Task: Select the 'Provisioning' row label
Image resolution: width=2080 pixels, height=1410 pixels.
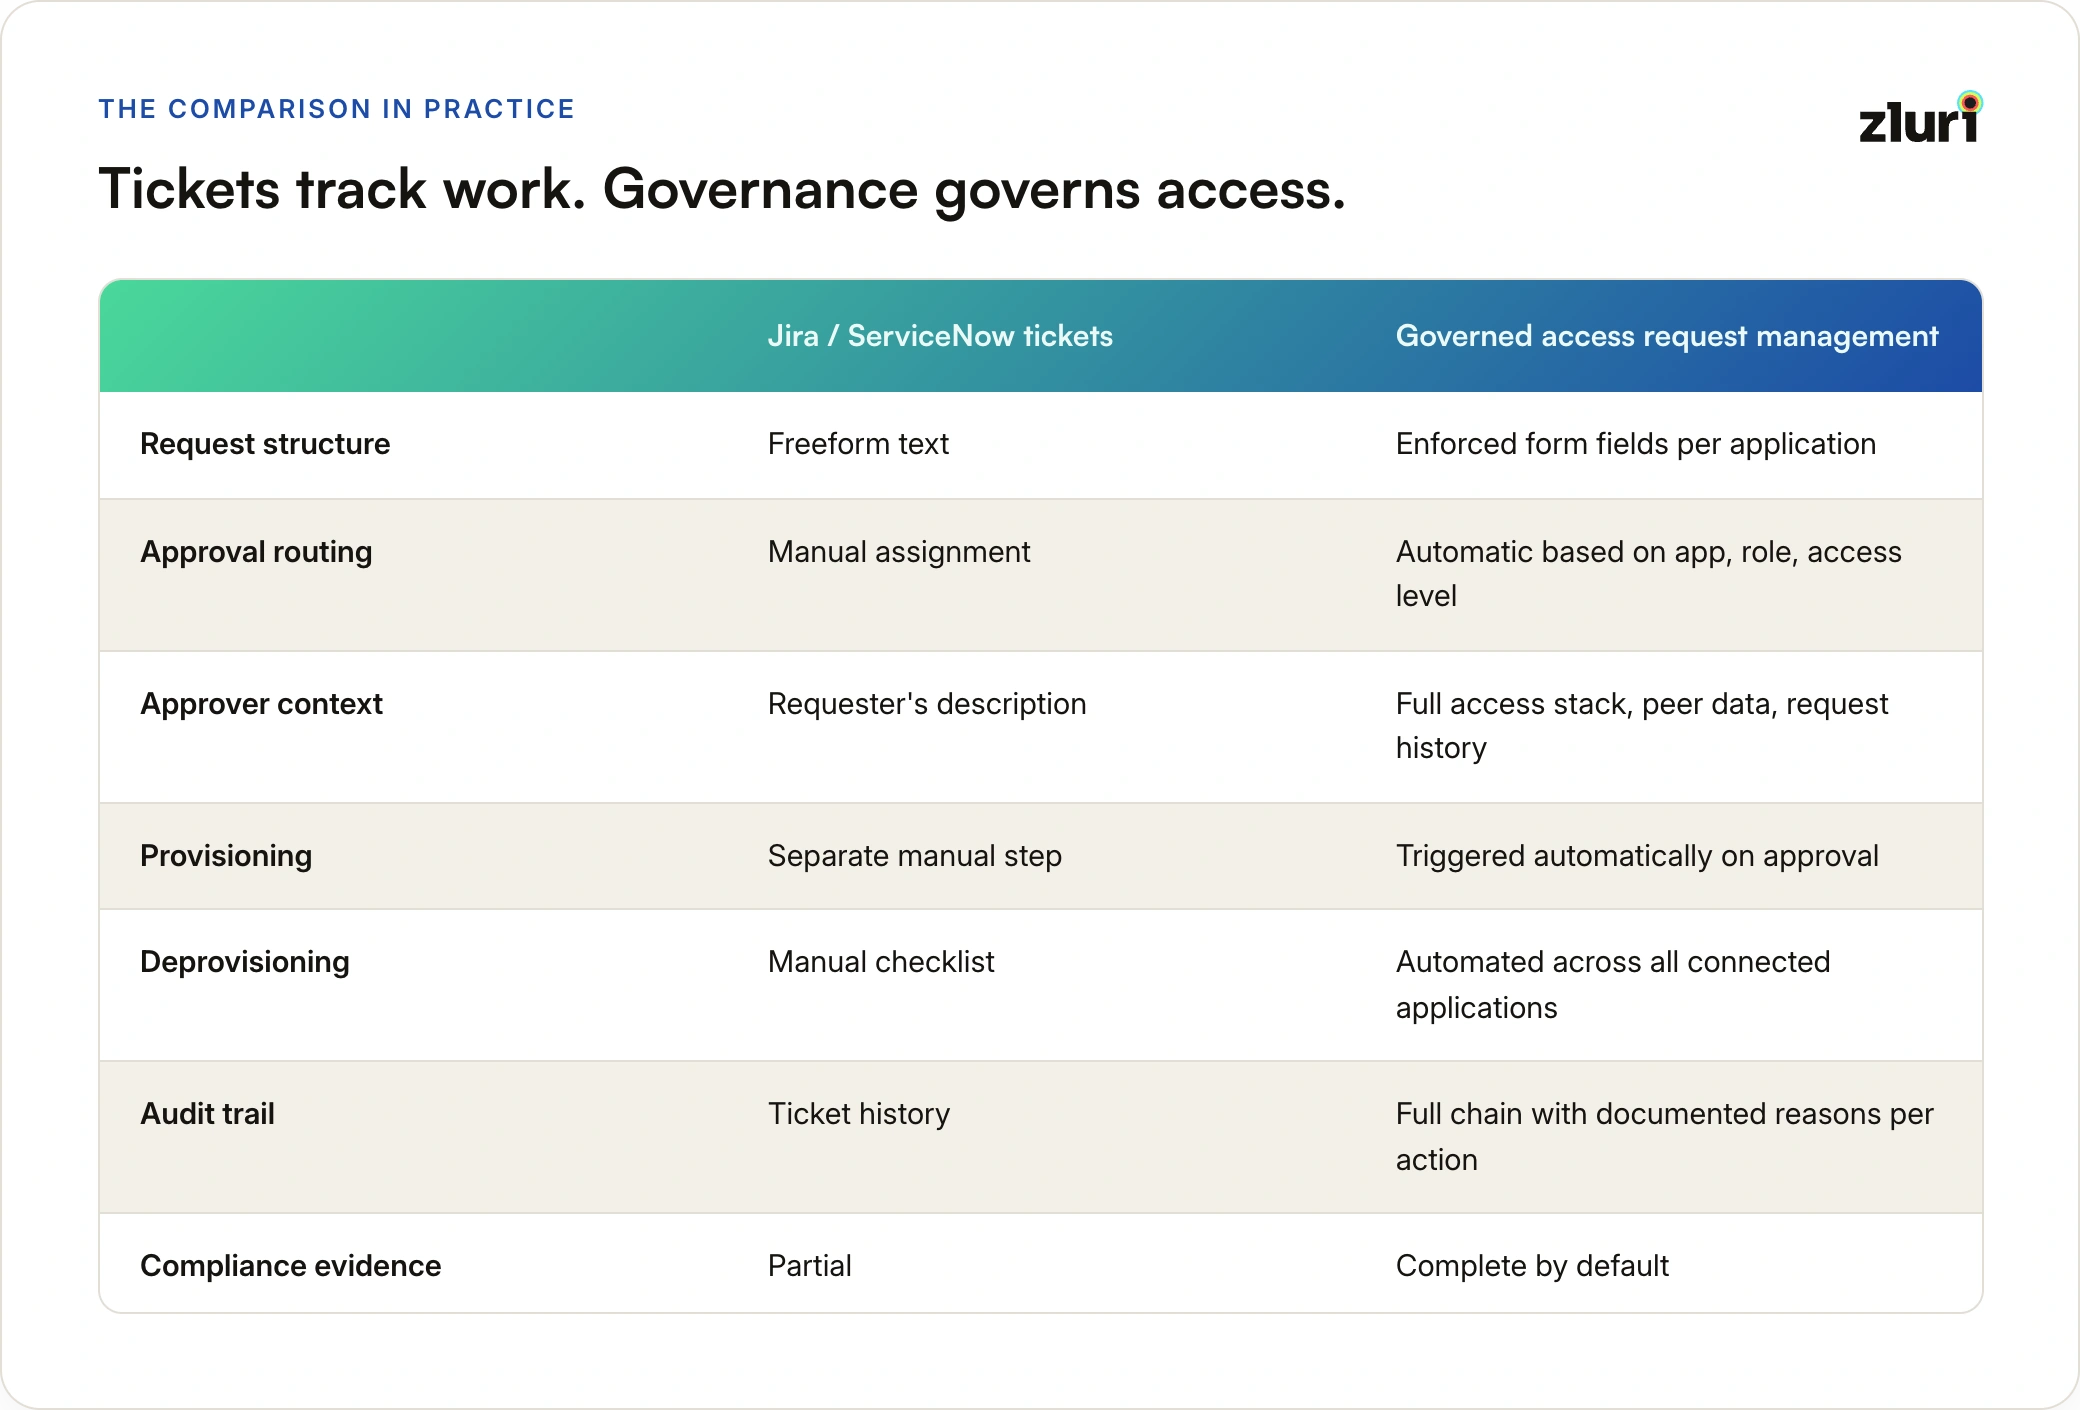Action: 226,856
